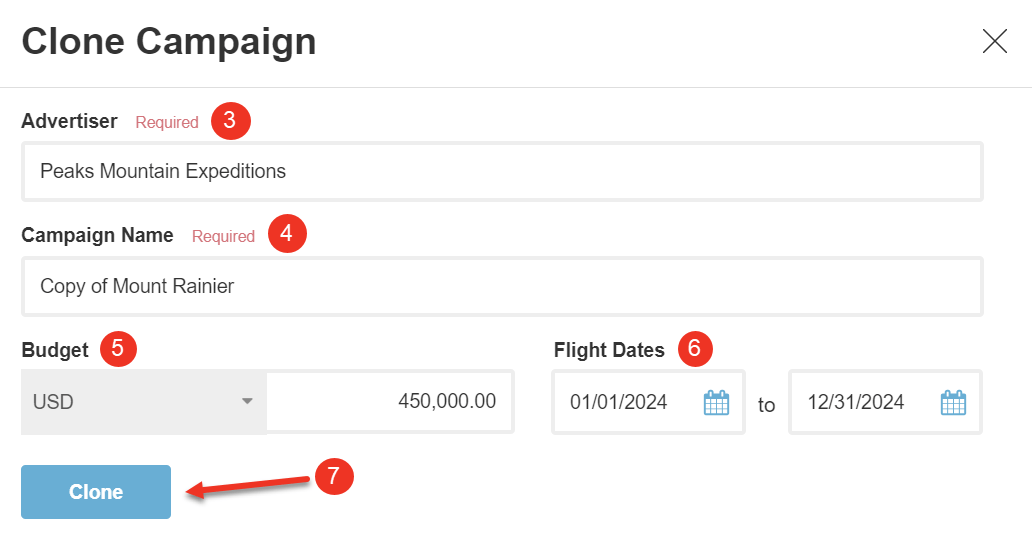The height and width of the screenshot is (550, 1032).
Task: Expand the USD currency dropdown arrow
Action: 247,402
